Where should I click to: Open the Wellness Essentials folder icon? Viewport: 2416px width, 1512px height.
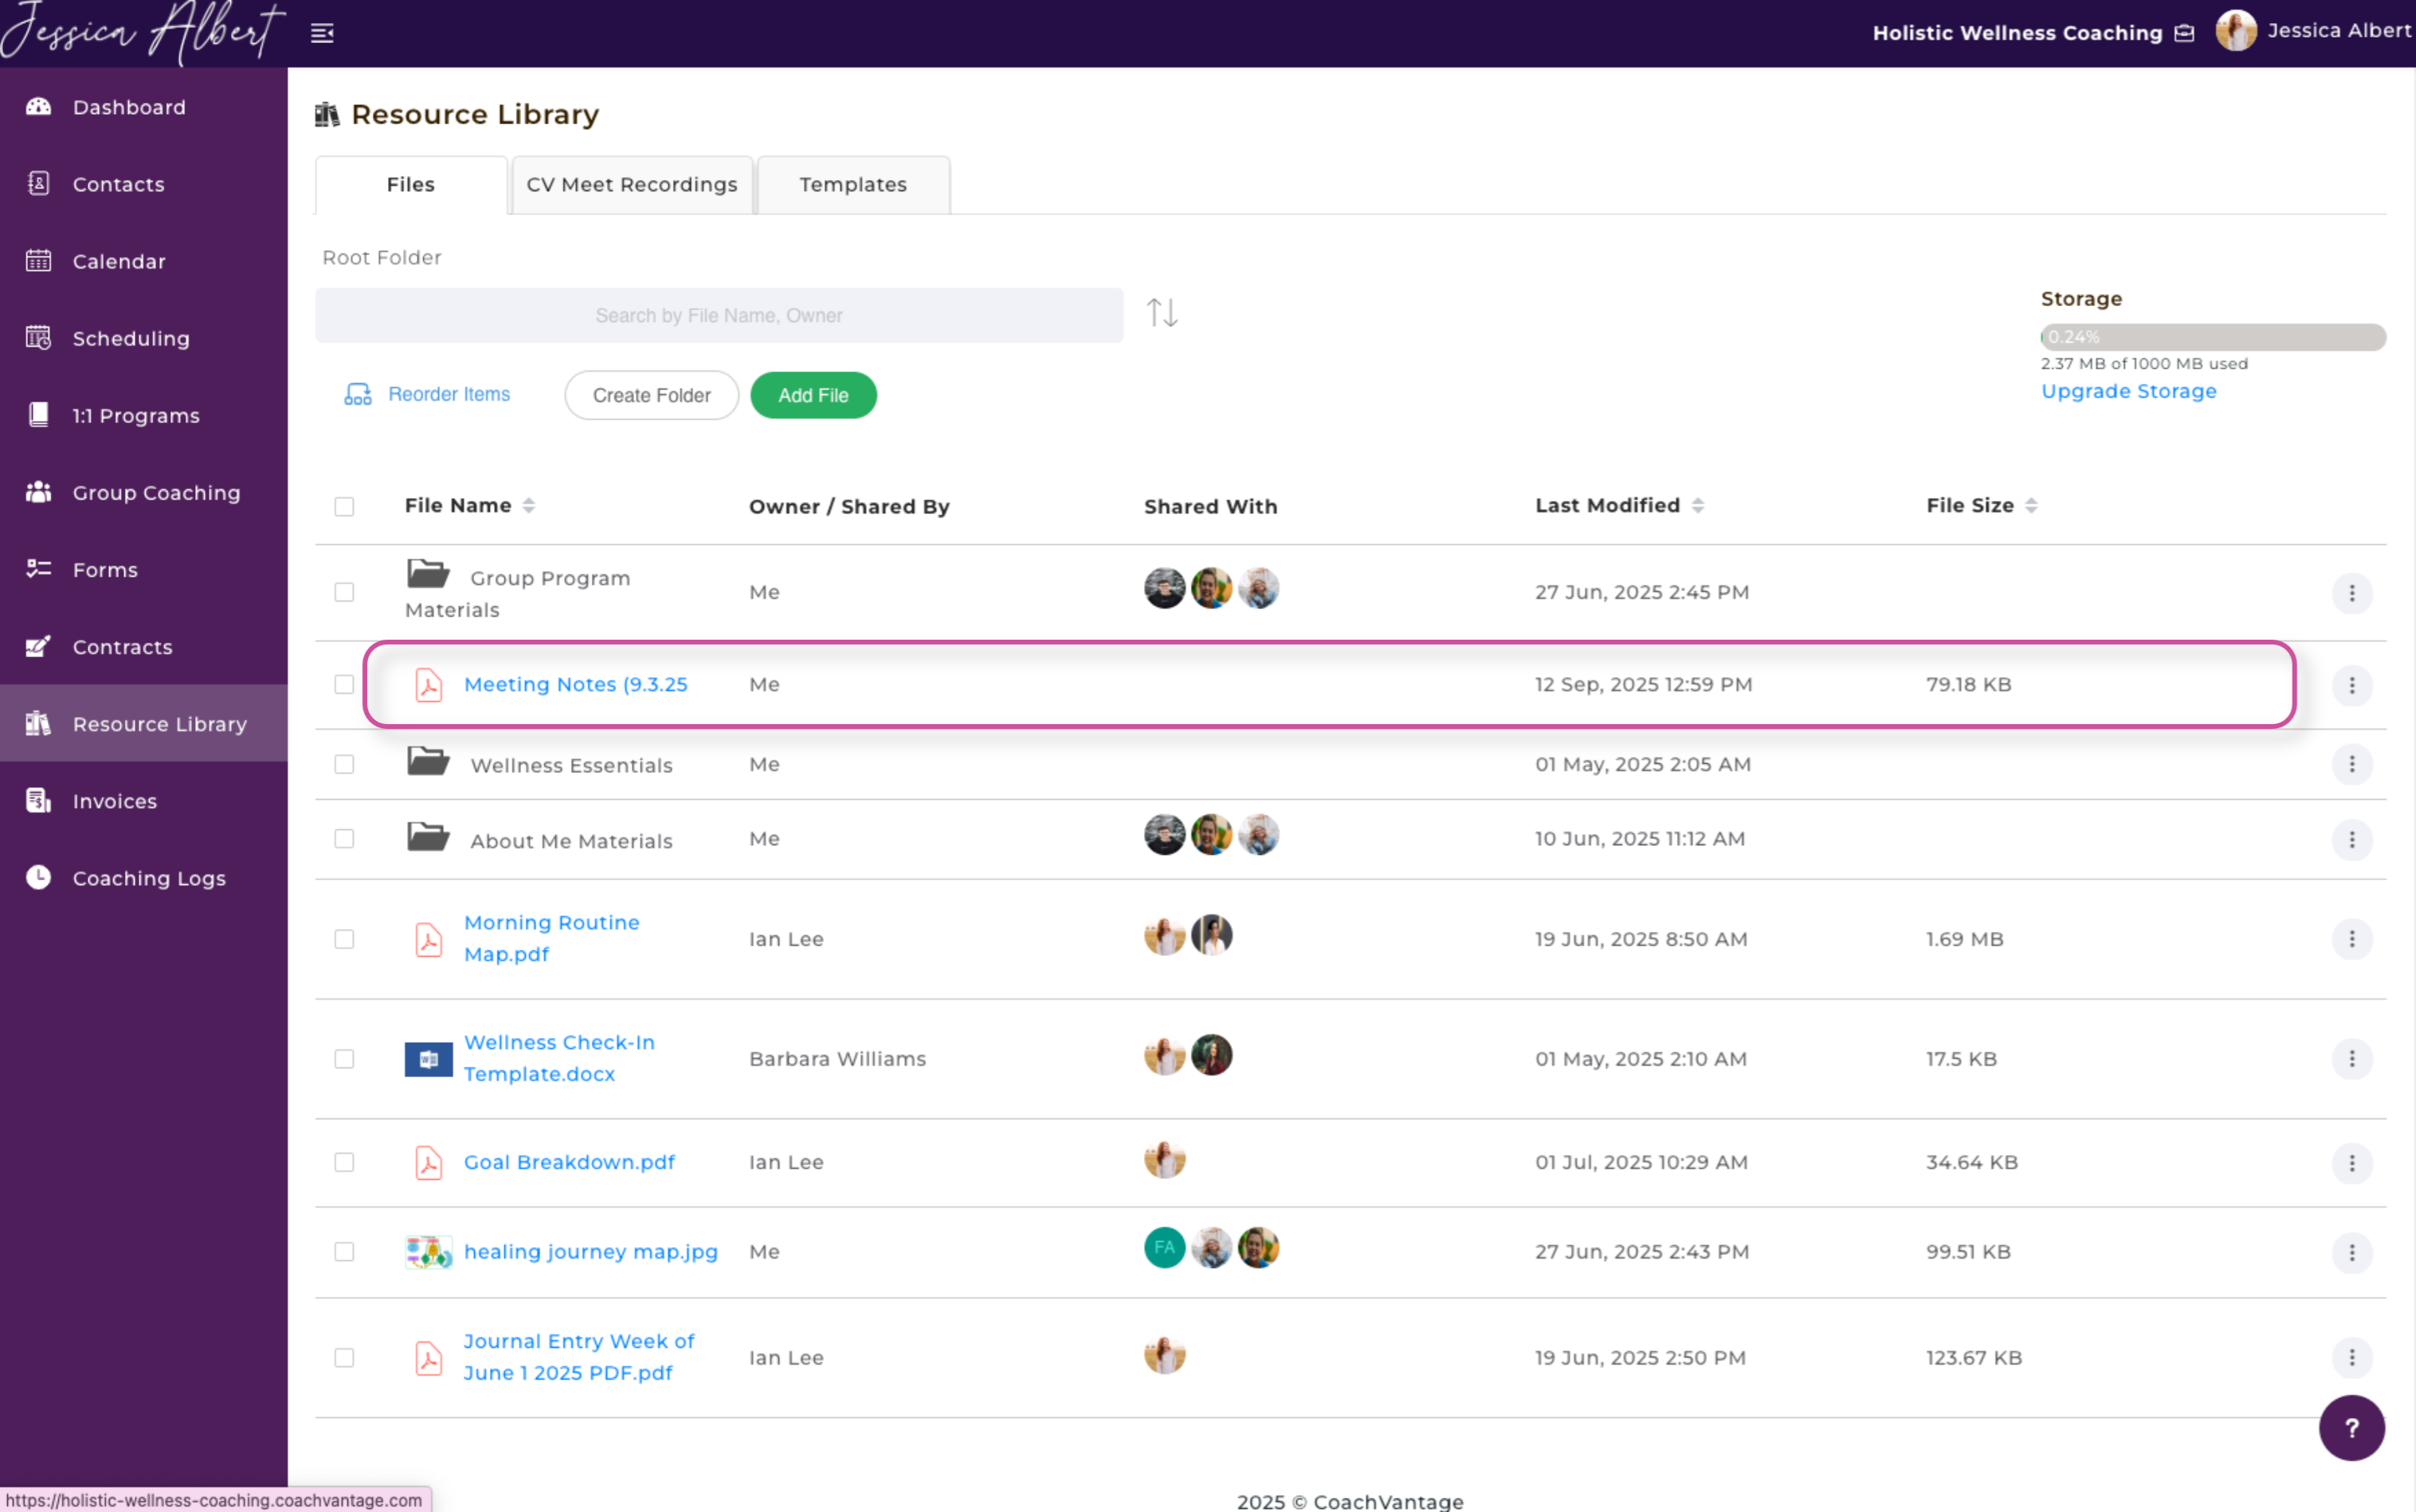click(x=428, y=762)
